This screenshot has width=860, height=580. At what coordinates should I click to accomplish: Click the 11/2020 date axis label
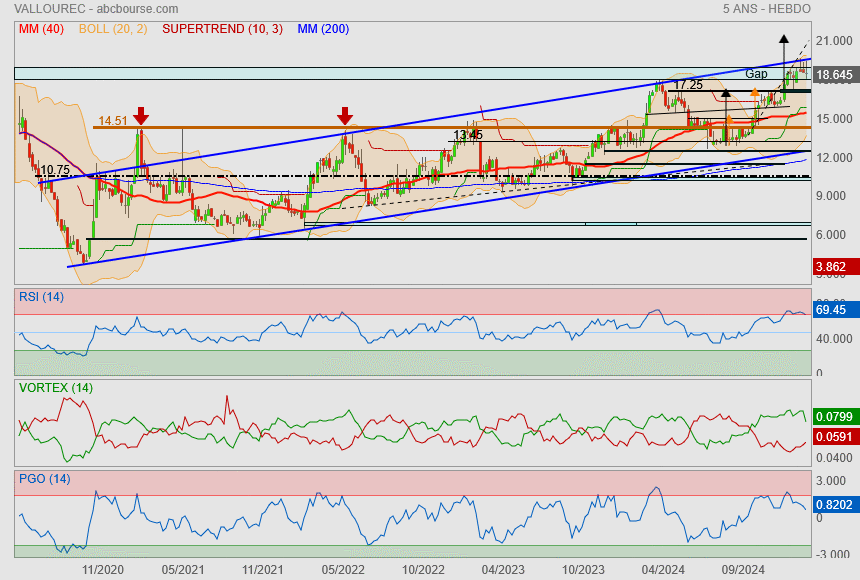point(103,570)
